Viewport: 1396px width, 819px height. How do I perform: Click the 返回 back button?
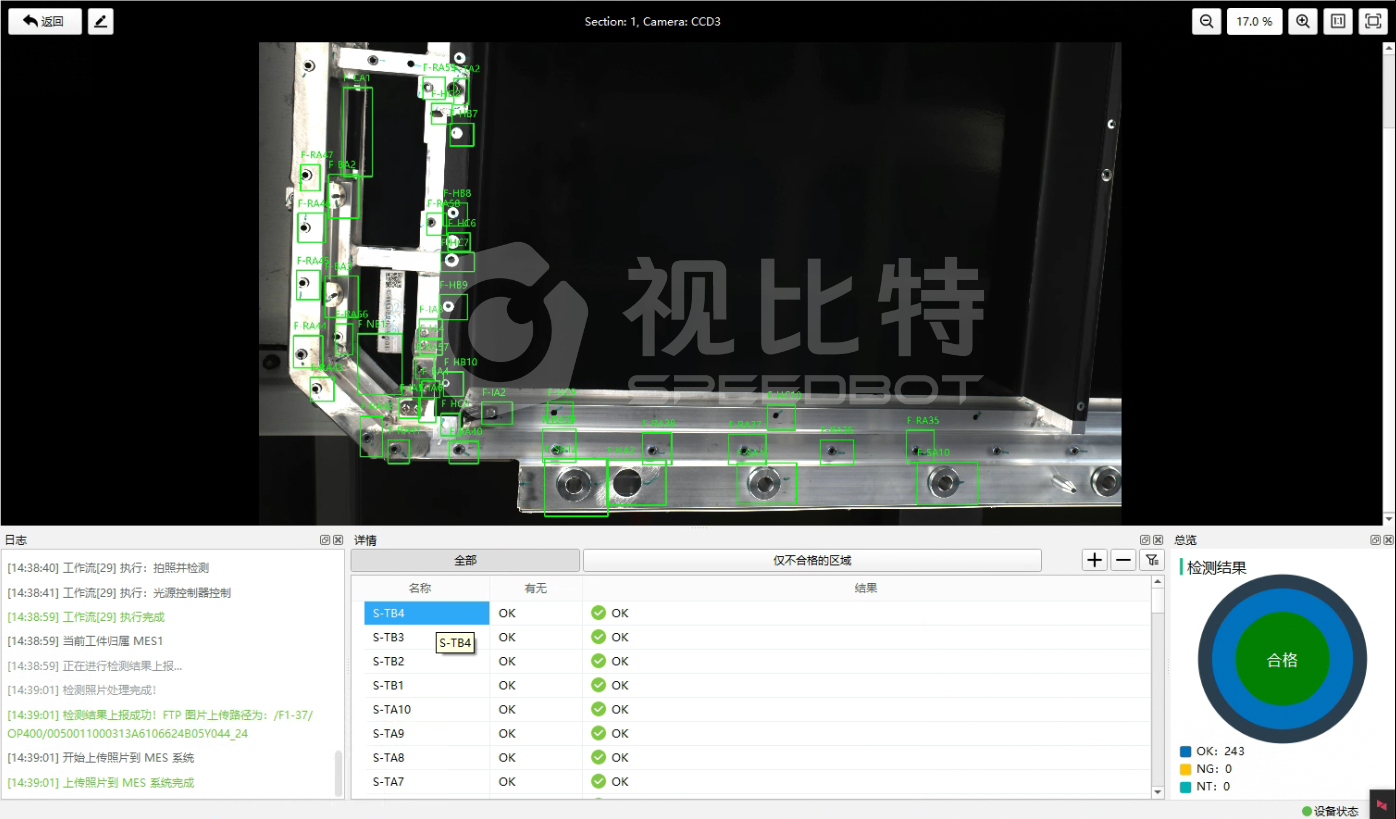(x=45, y=21)
